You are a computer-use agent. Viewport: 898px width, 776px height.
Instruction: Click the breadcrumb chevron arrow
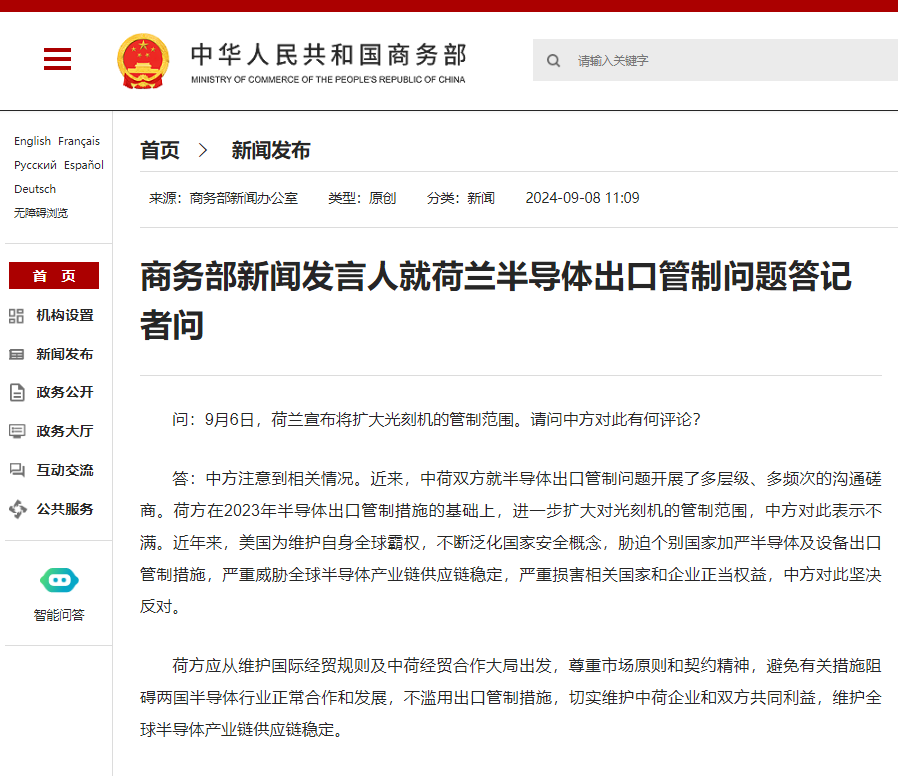click(x=203, y=151)
